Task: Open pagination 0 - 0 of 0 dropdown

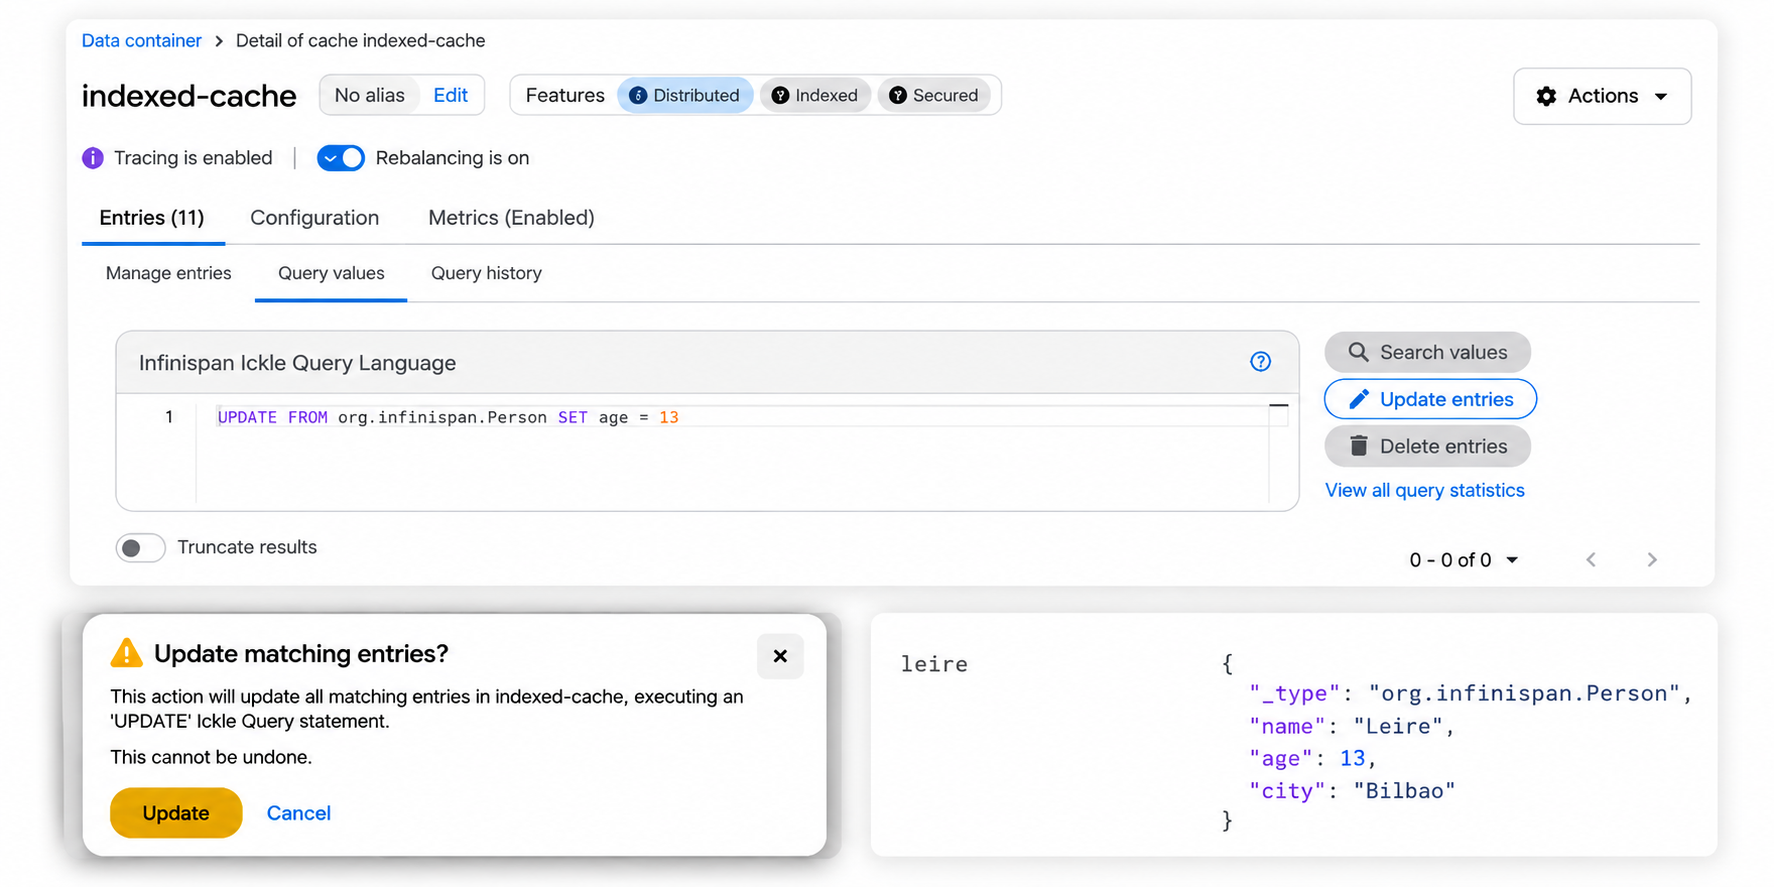Action: 1464,560
